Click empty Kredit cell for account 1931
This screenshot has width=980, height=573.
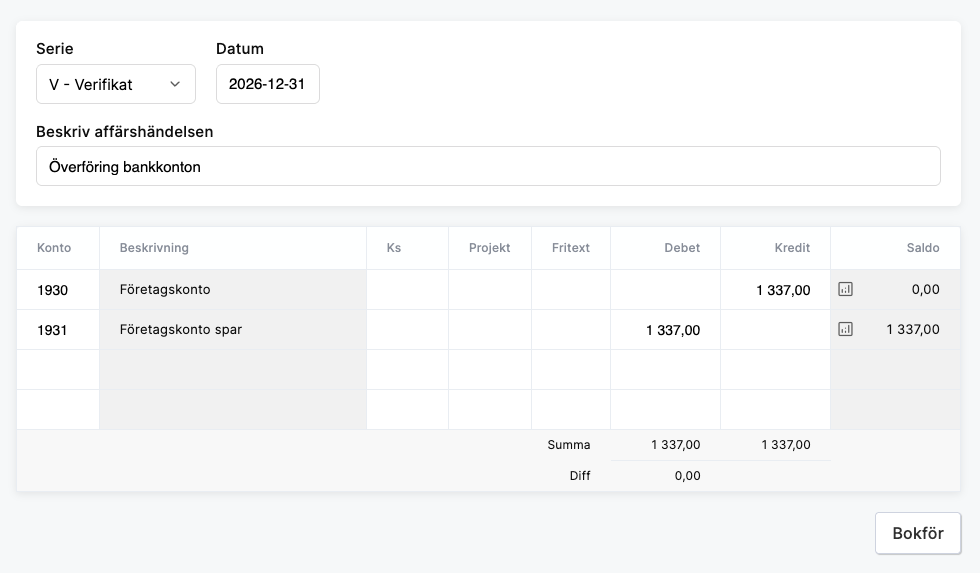[x=775, y=329]
